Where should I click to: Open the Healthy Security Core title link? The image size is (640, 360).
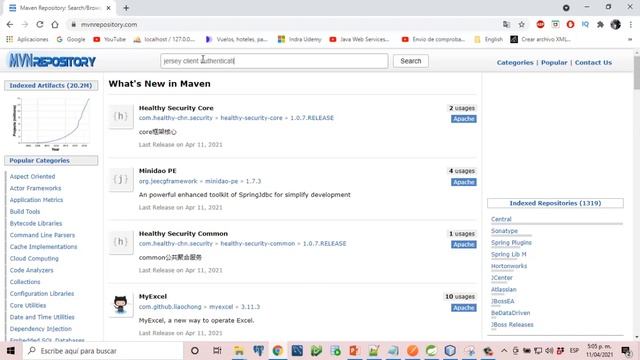pyautogui.click(x=176, y=108)
